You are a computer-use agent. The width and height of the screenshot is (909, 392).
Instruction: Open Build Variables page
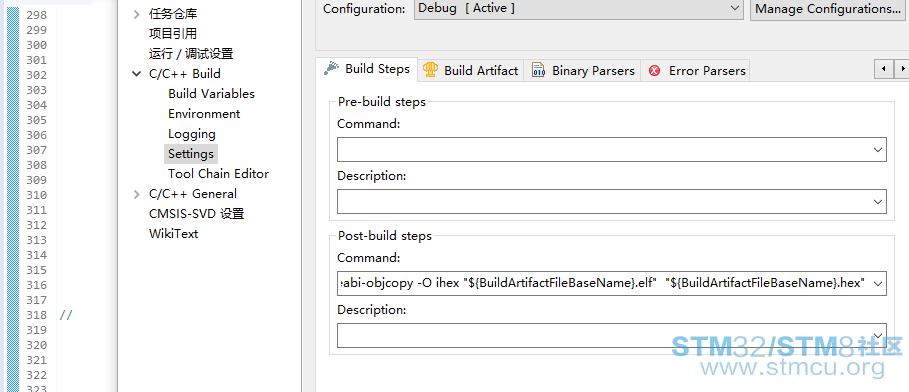coord(211,93)
